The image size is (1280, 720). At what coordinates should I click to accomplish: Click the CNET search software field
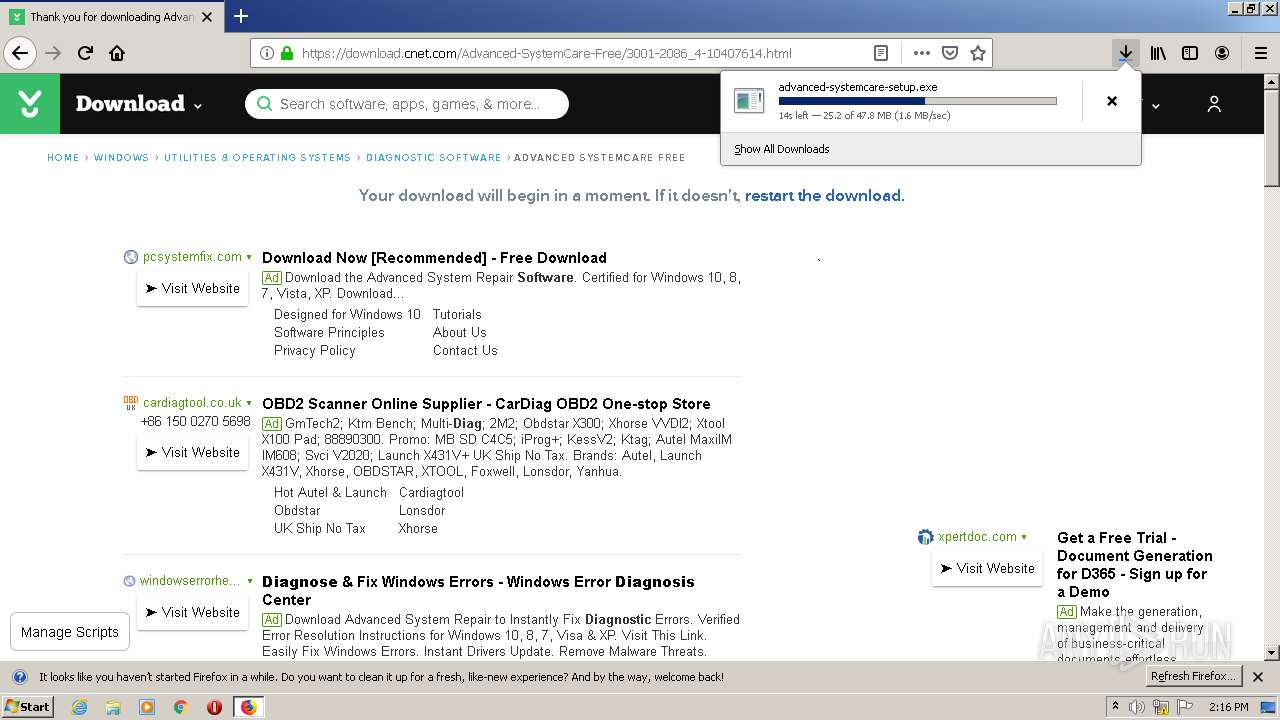coord(407,104)
